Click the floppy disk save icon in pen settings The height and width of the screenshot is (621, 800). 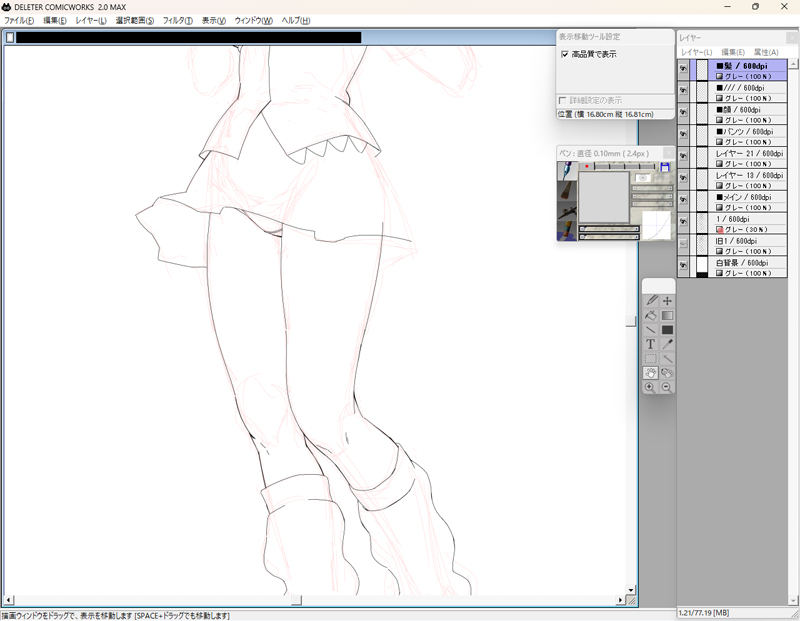(665, 167)
